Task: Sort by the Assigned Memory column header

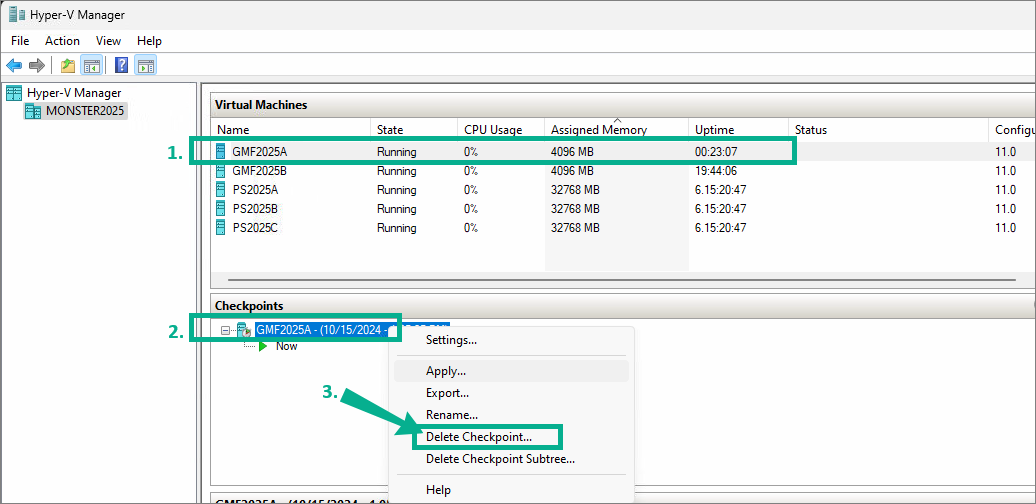Action: (x=617, y=130)
